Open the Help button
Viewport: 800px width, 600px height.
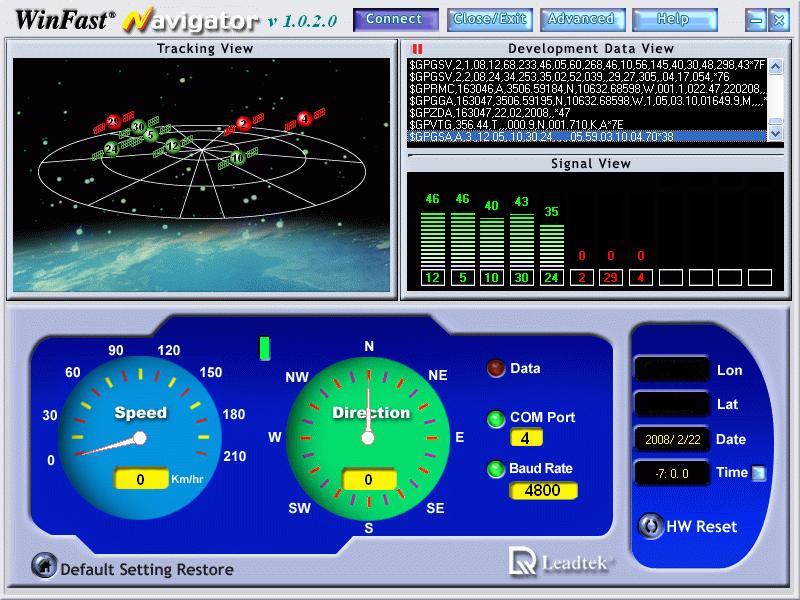[x=674, y=19]
